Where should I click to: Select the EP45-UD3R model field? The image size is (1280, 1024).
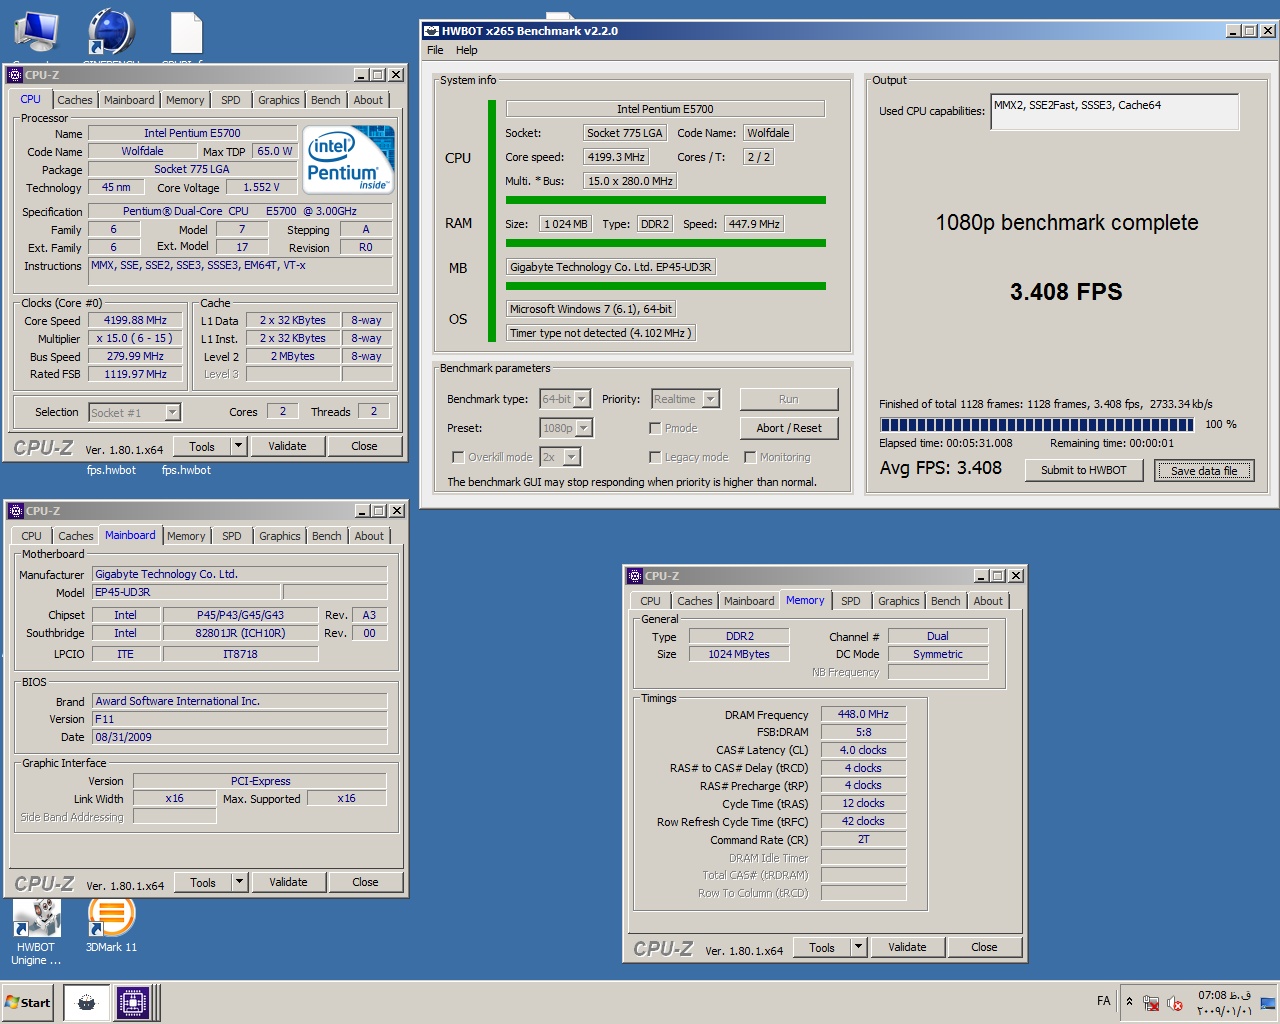pos(186,592)
